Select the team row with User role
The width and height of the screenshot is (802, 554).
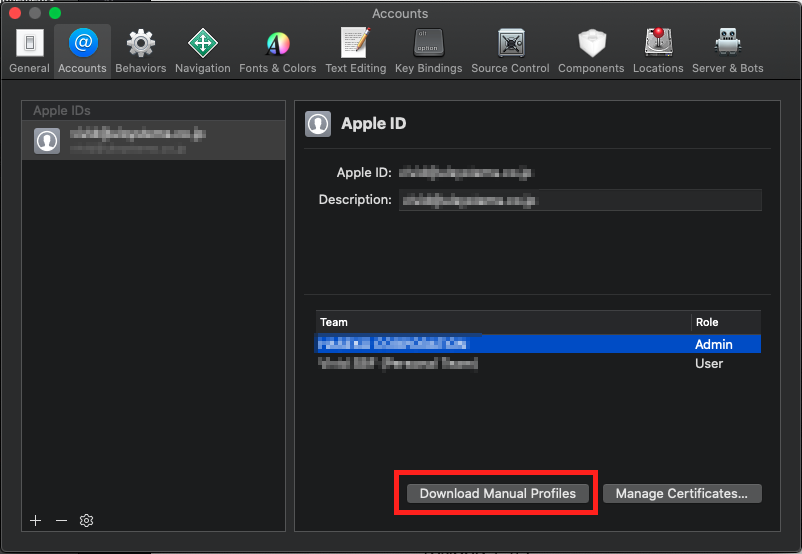tap(538, 363)
